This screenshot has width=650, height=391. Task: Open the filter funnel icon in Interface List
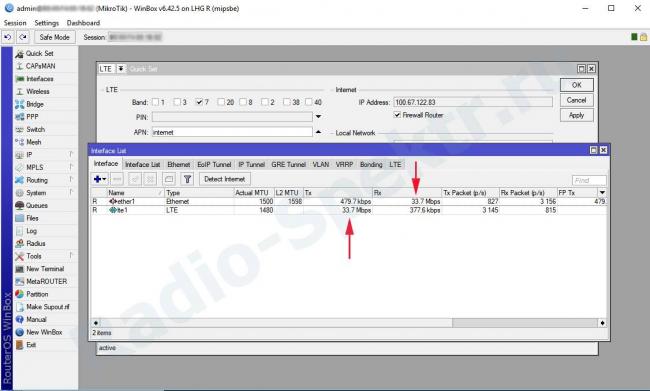click(187, 179)
